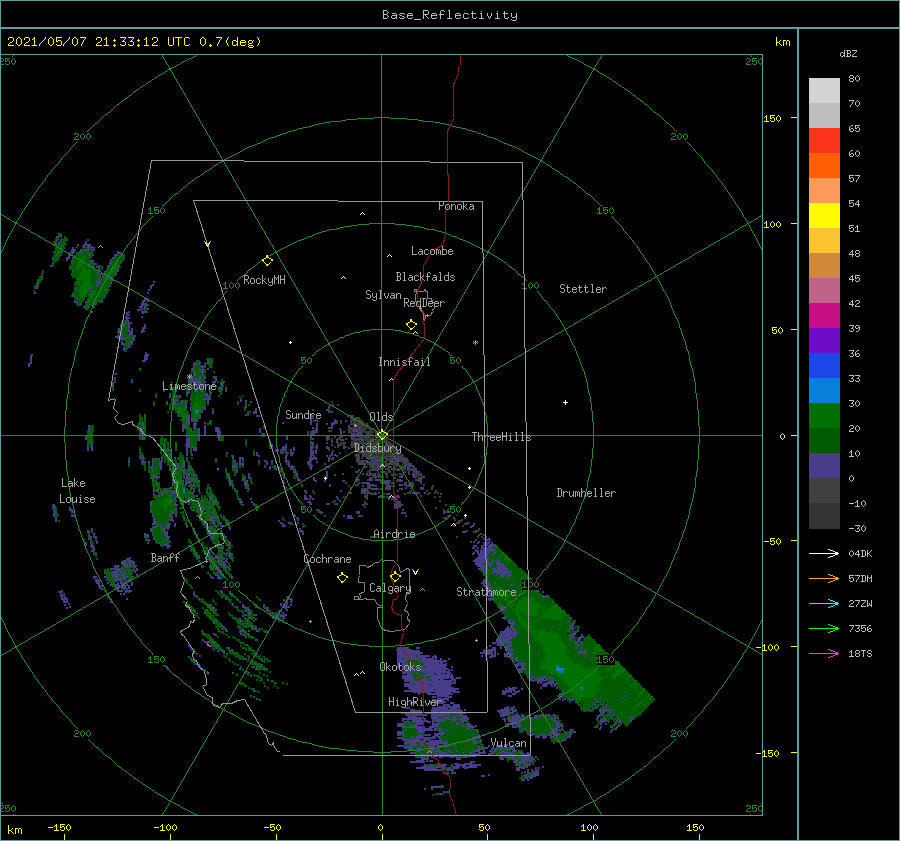Click the 2021/05/07 21:33:12 UTC timestamp
The image size is (900, 841).
coord(99,41)
